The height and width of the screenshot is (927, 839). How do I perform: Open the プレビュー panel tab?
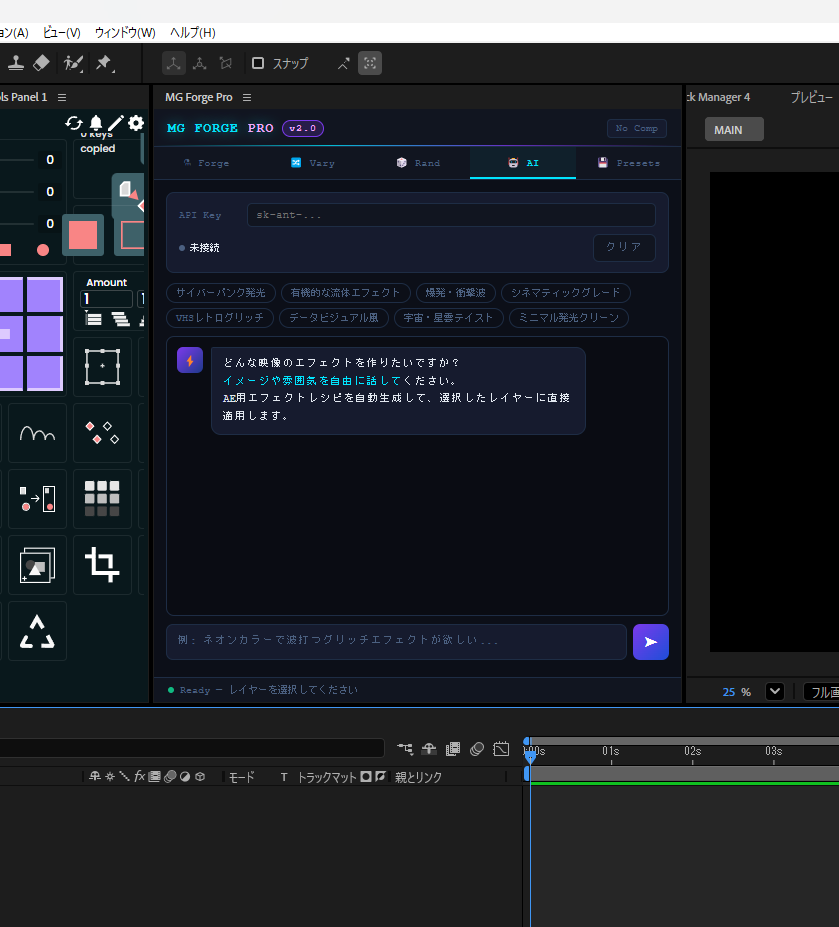coord(811,98)
